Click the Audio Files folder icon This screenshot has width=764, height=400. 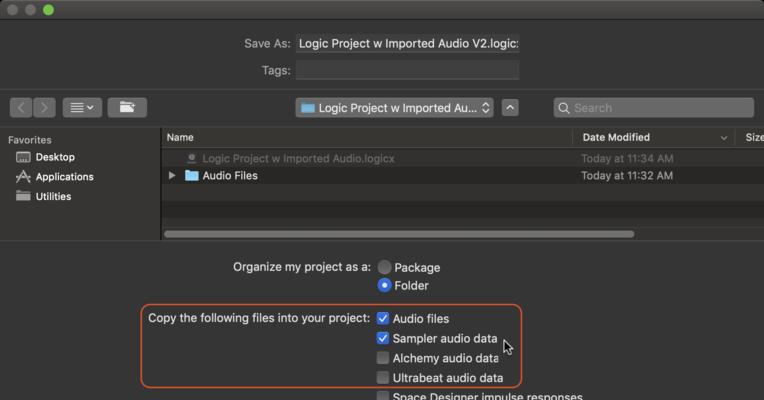tap(191, 175)
